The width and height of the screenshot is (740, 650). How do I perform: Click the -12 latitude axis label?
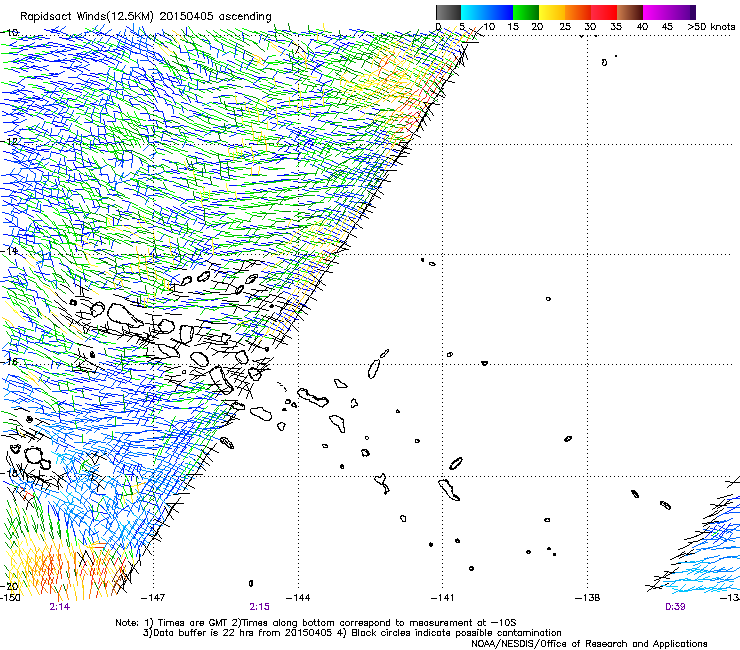9,141
